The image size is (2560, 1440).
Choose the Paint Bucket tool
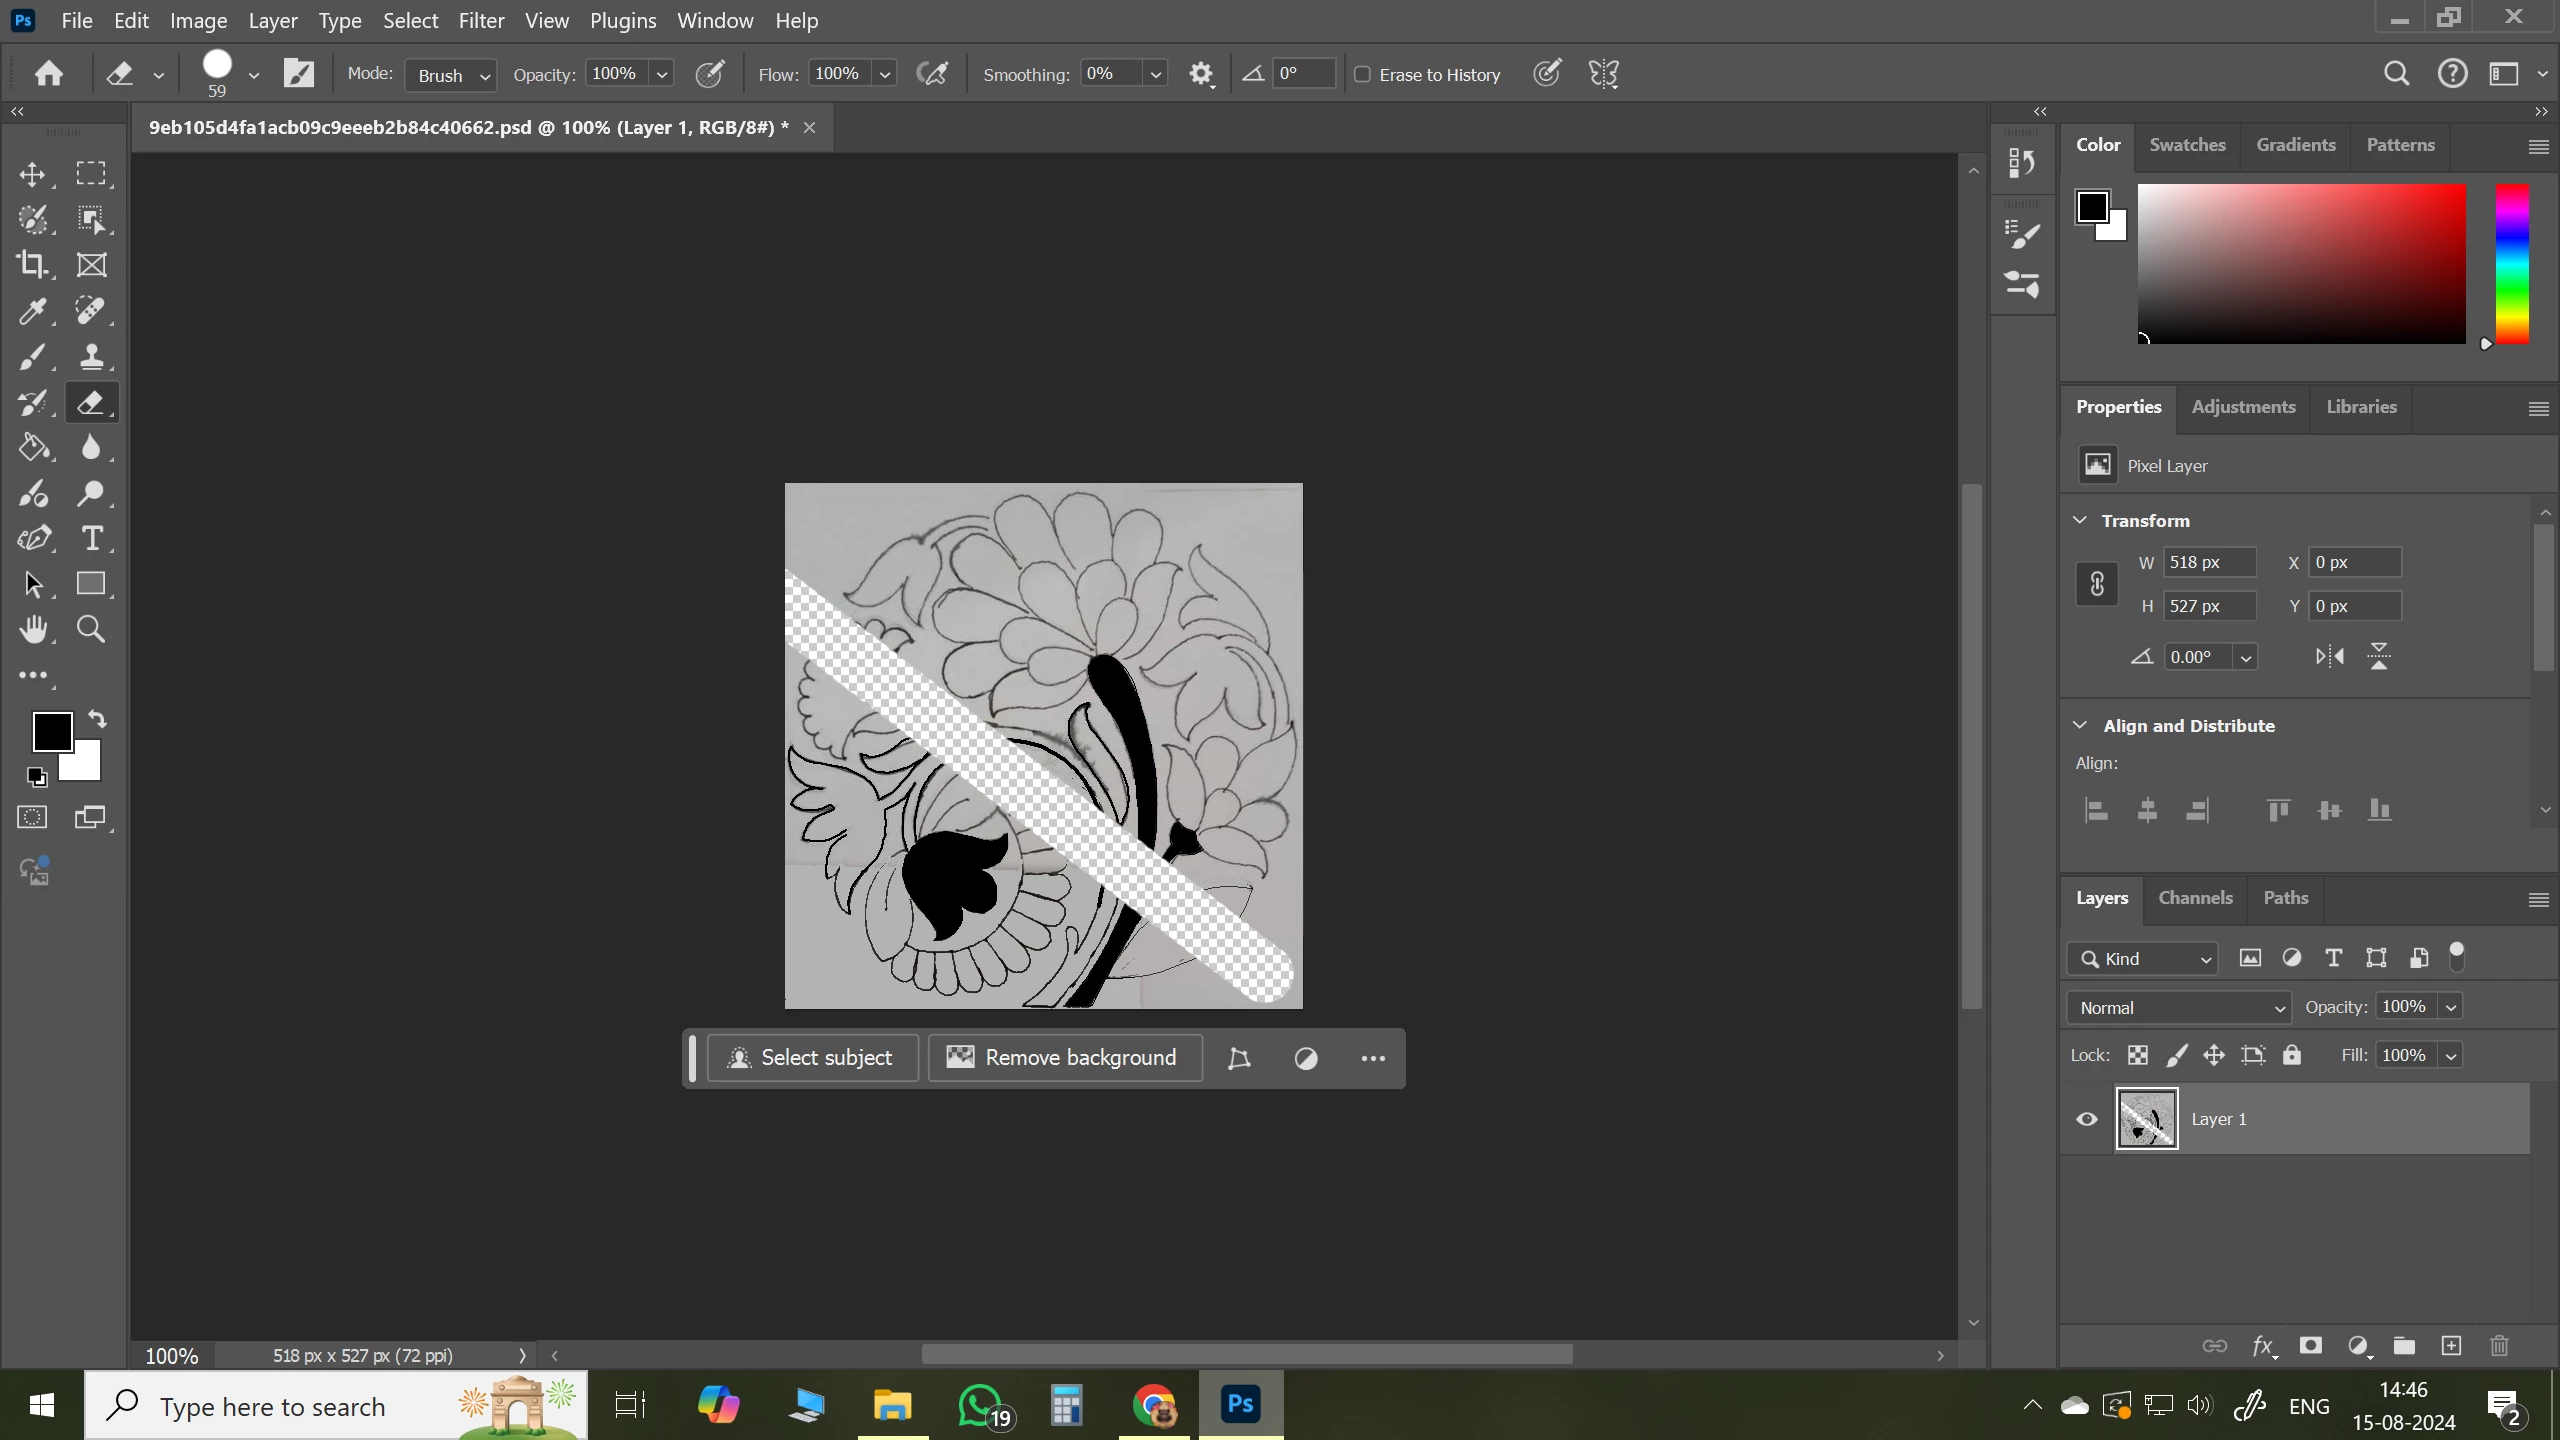(34, 447)
